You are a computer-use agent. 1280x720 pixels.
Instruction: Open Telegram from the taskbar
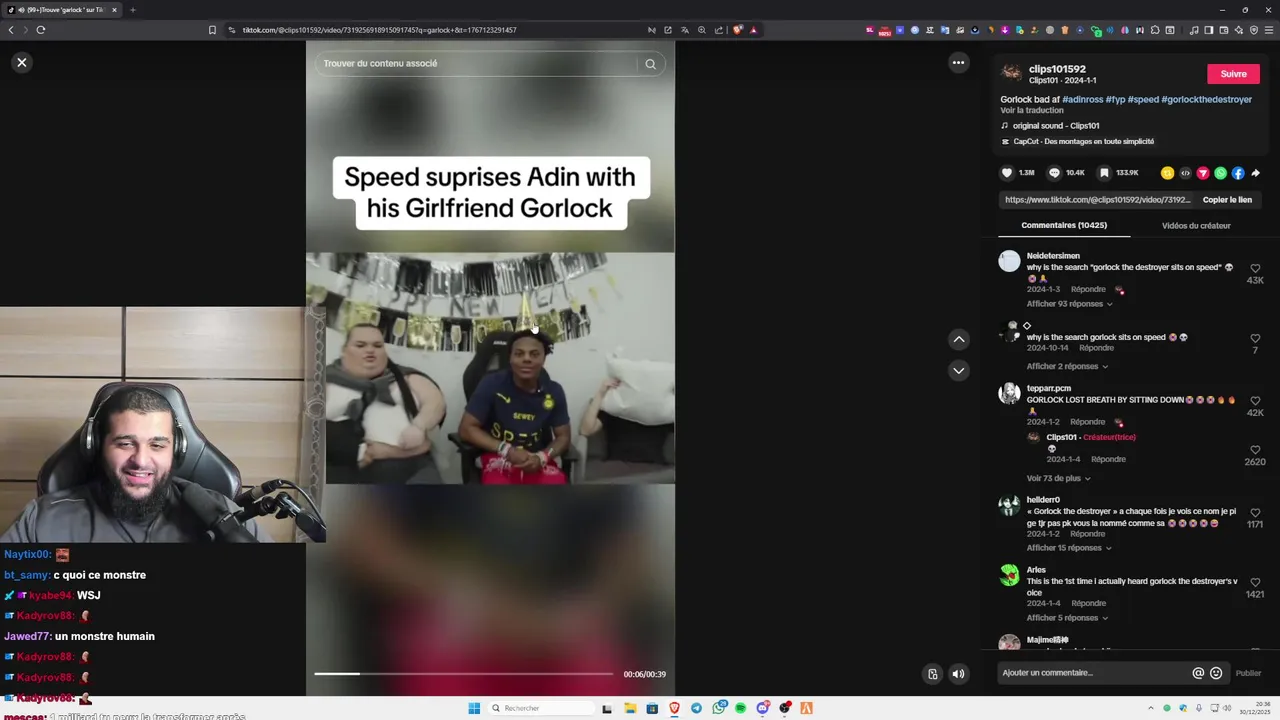coord(696,708)
